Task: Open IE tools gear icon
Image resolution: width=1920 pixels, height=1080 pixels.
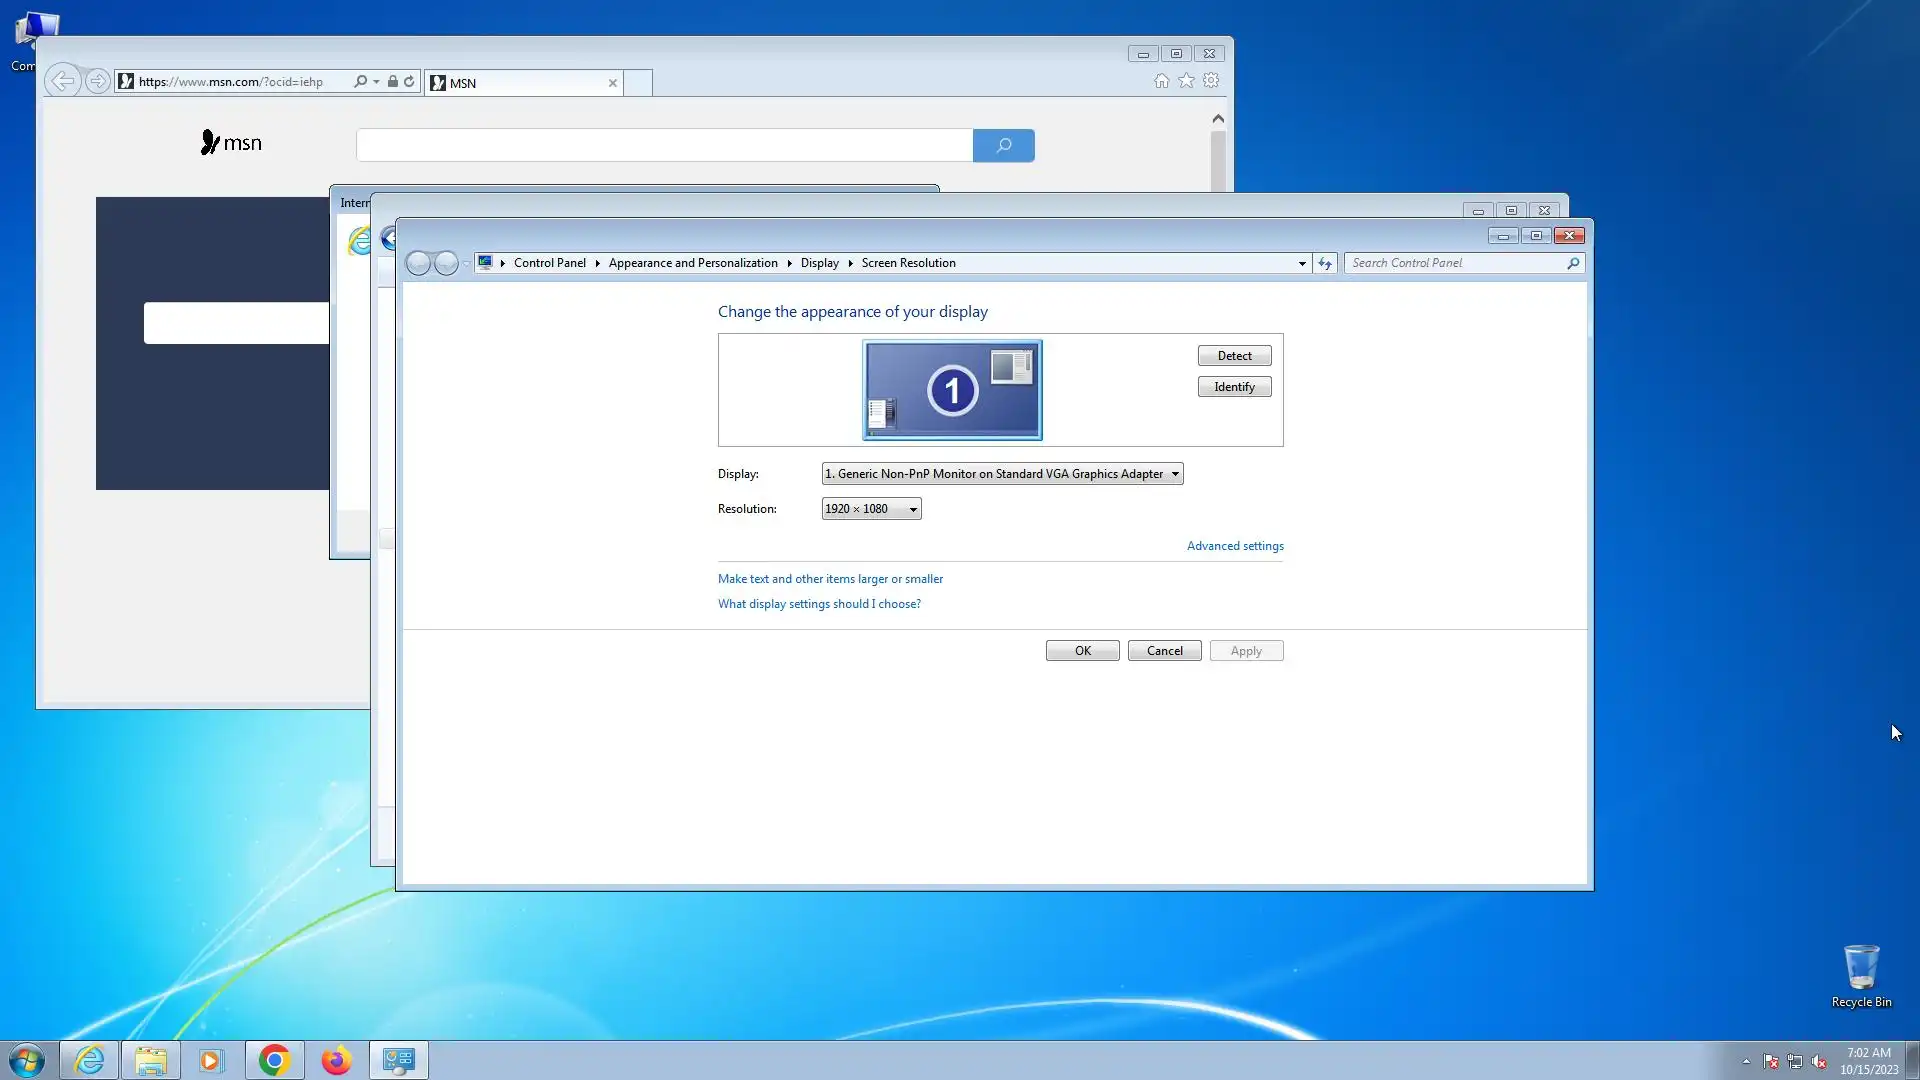Action: (1211, 81)
